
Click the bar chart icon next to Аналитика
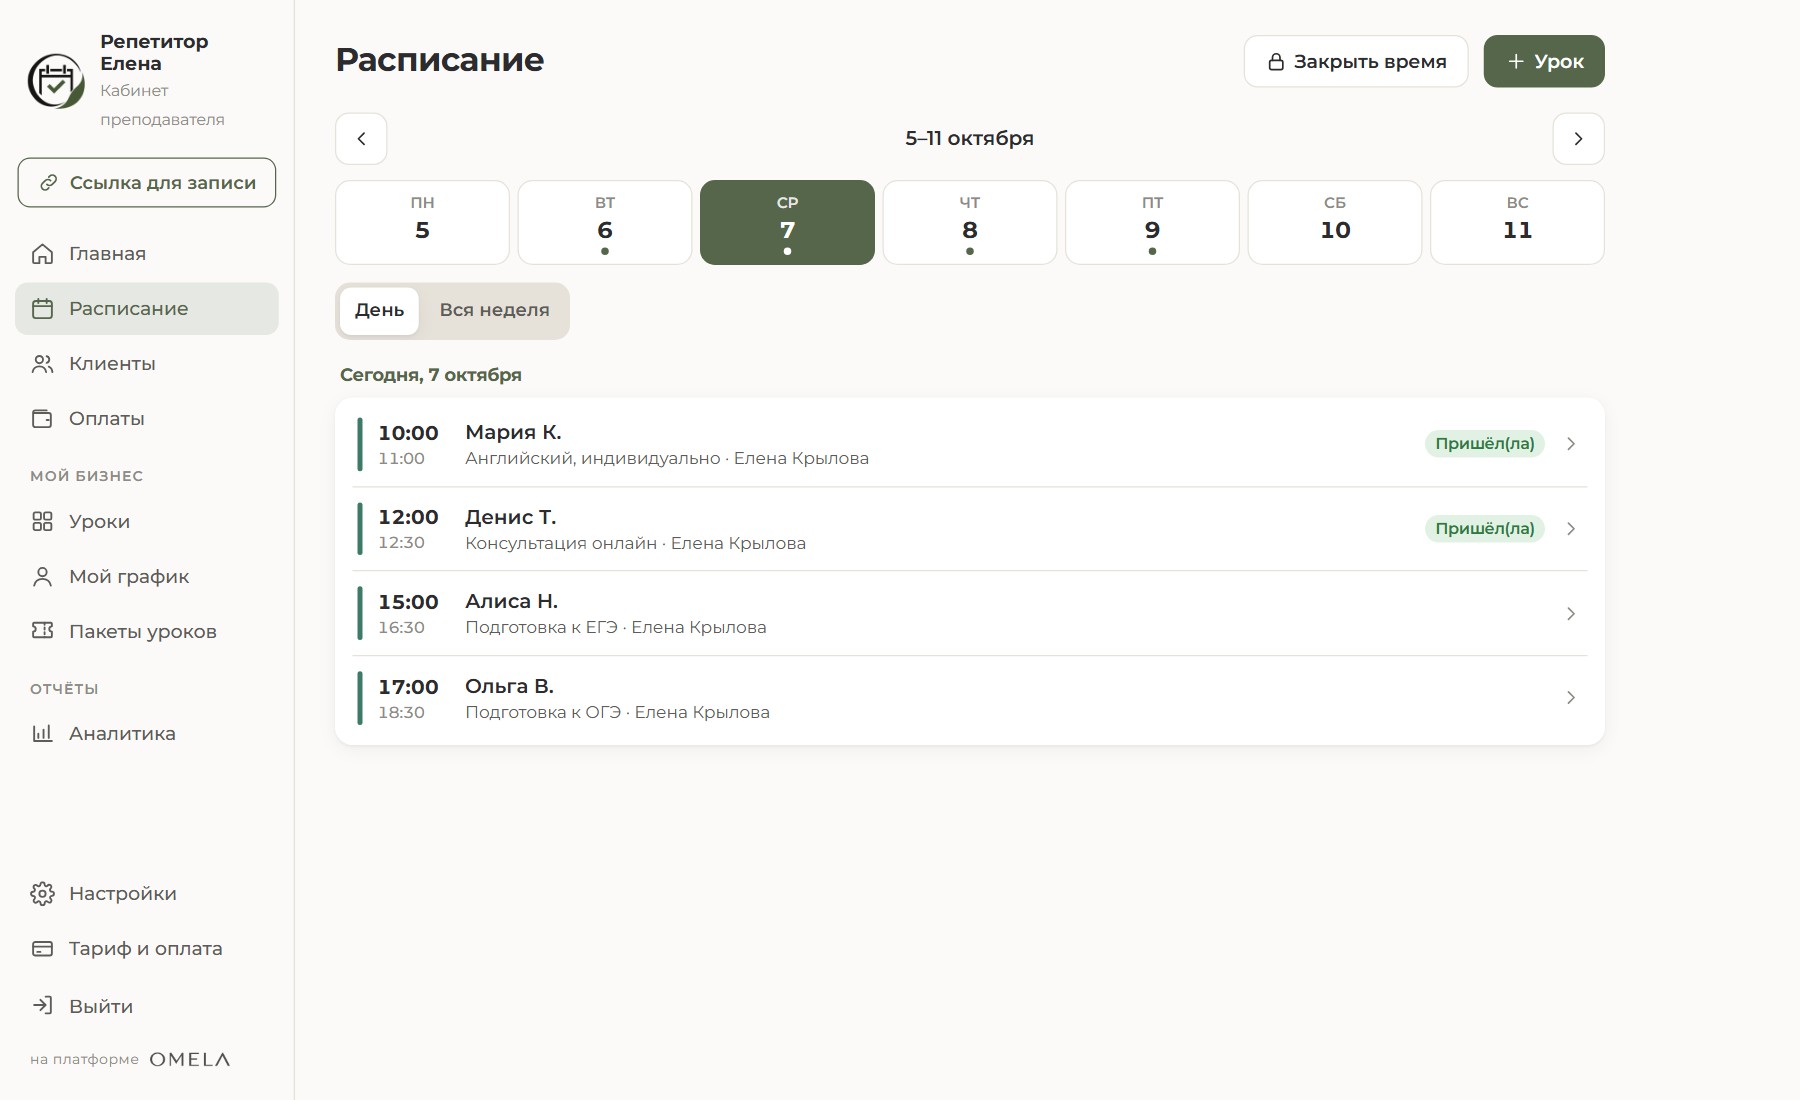pyautogui.click(x=42, y=734)
